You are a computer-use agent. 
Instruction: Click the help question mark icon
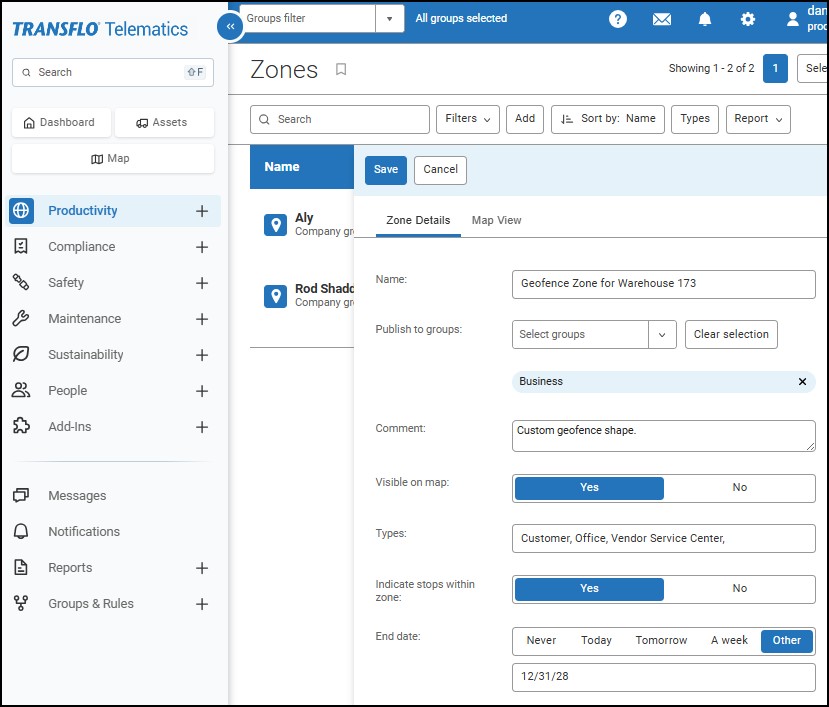click(x=618, y=19)
